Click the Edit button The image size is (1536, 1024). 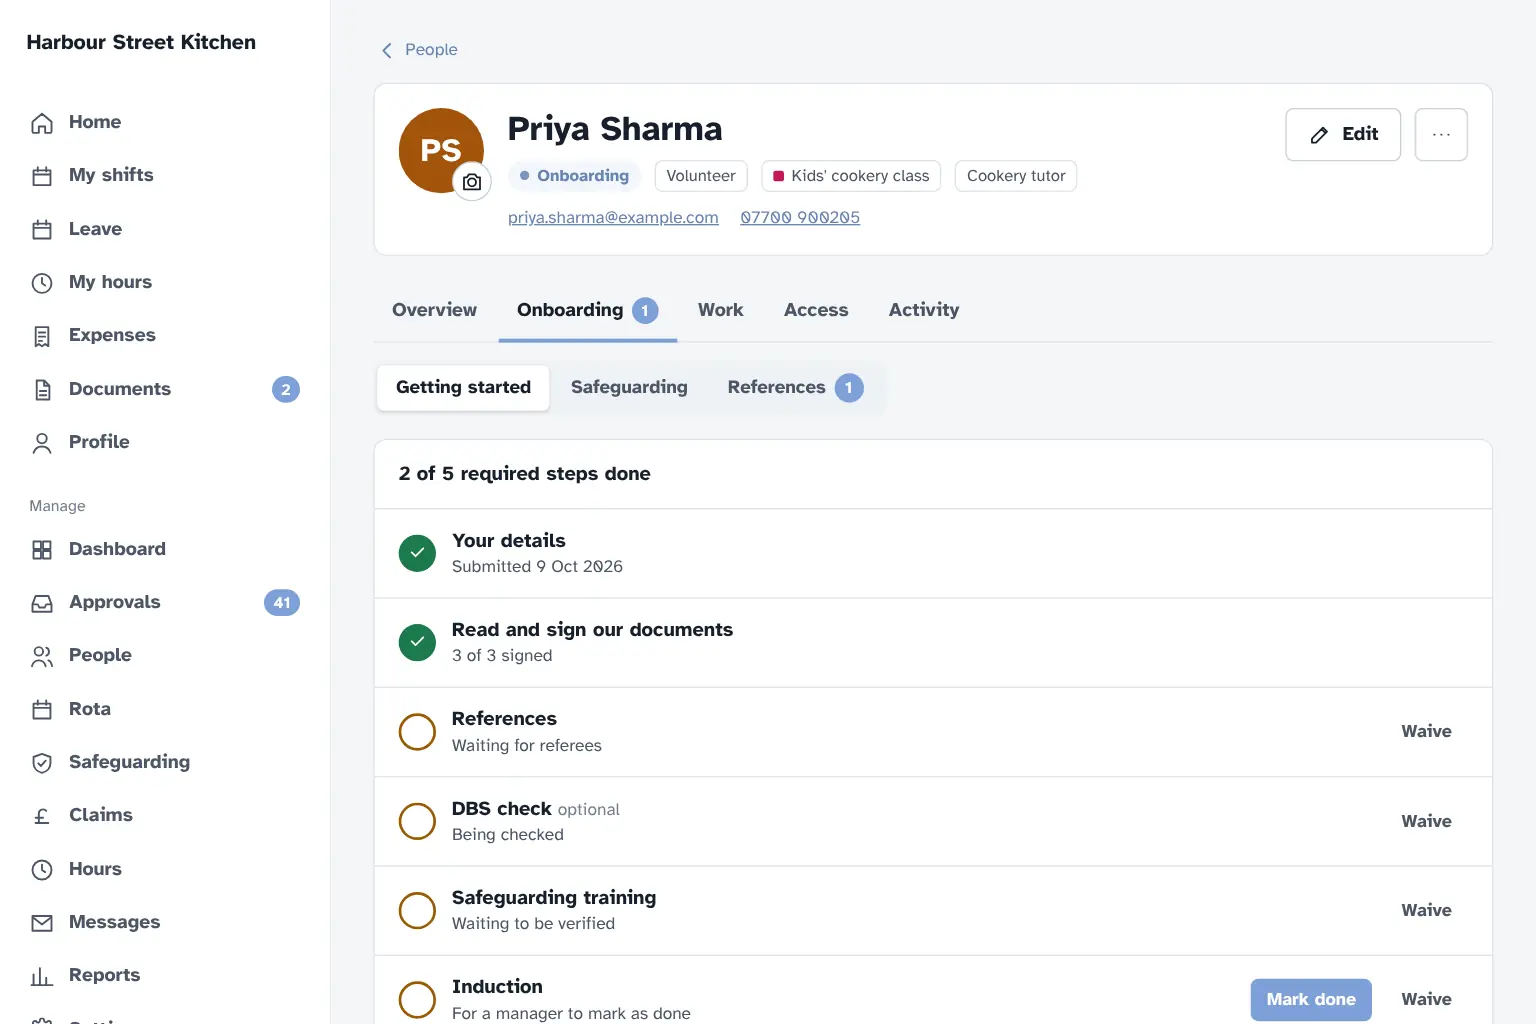[x=1343, y=134]
